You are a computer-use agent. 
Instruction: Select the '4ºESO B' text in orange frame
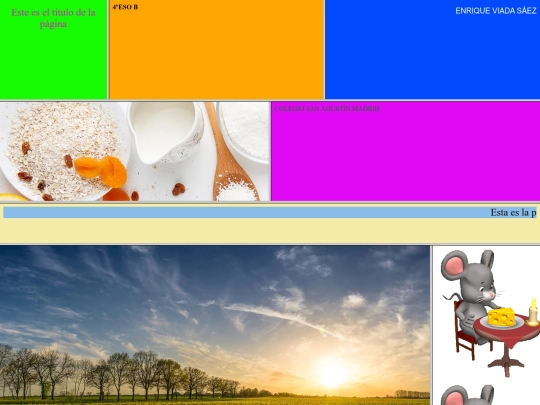coord(125,7)
